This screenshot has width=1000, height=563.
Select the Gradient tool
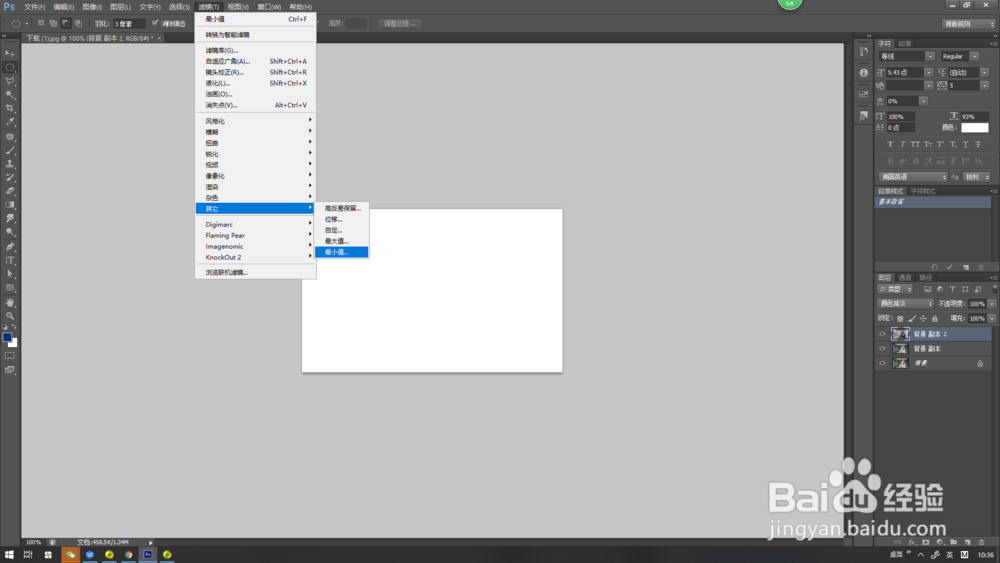(10, 205)
